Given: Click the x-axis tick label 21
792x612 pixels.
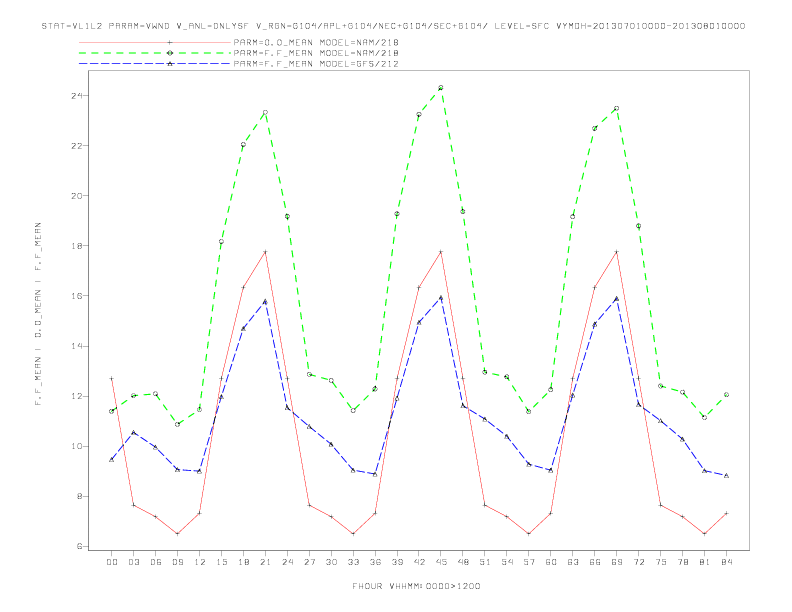Looking at the screenshot, I should 265,562.
